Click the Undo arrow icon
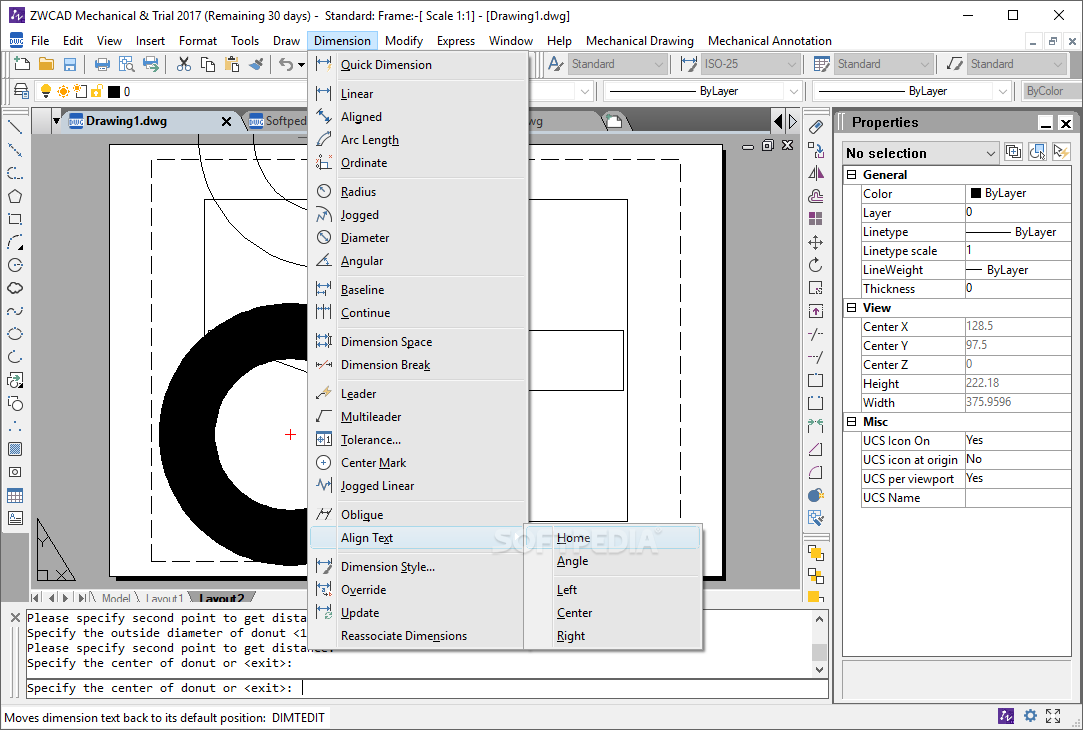Image resolution: width=1083 pixels, height=730 pixels. tap(286, 64)
